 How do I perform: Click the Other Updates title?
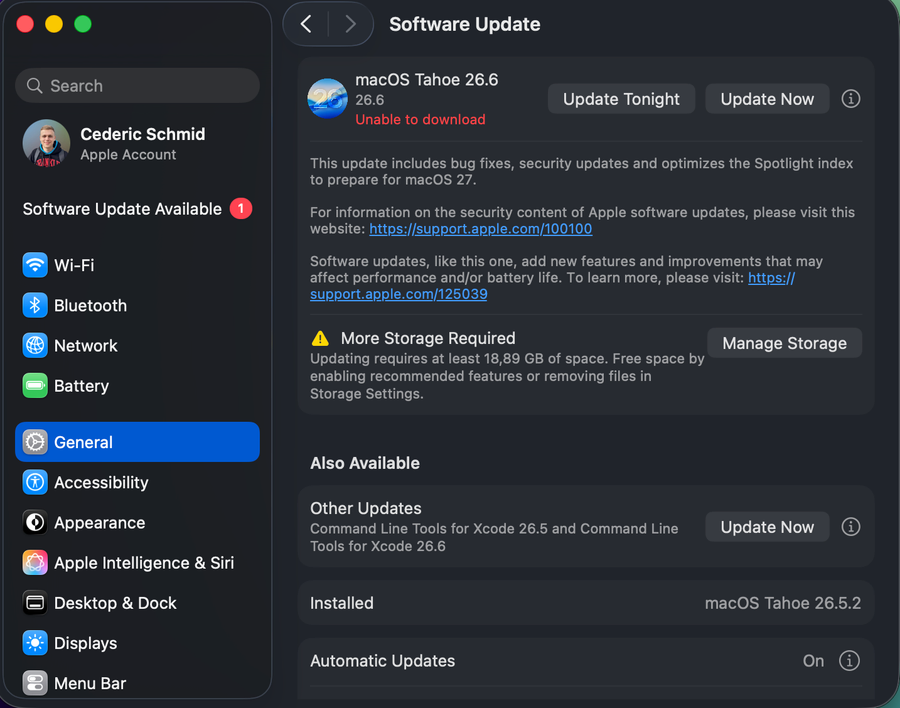[x=366, y=508]
